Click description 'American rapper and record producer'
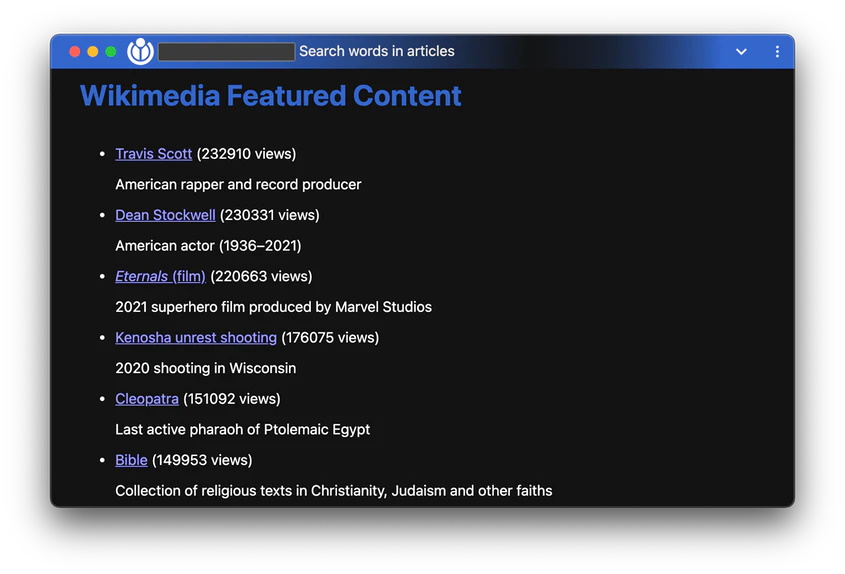 pos(238,184)
